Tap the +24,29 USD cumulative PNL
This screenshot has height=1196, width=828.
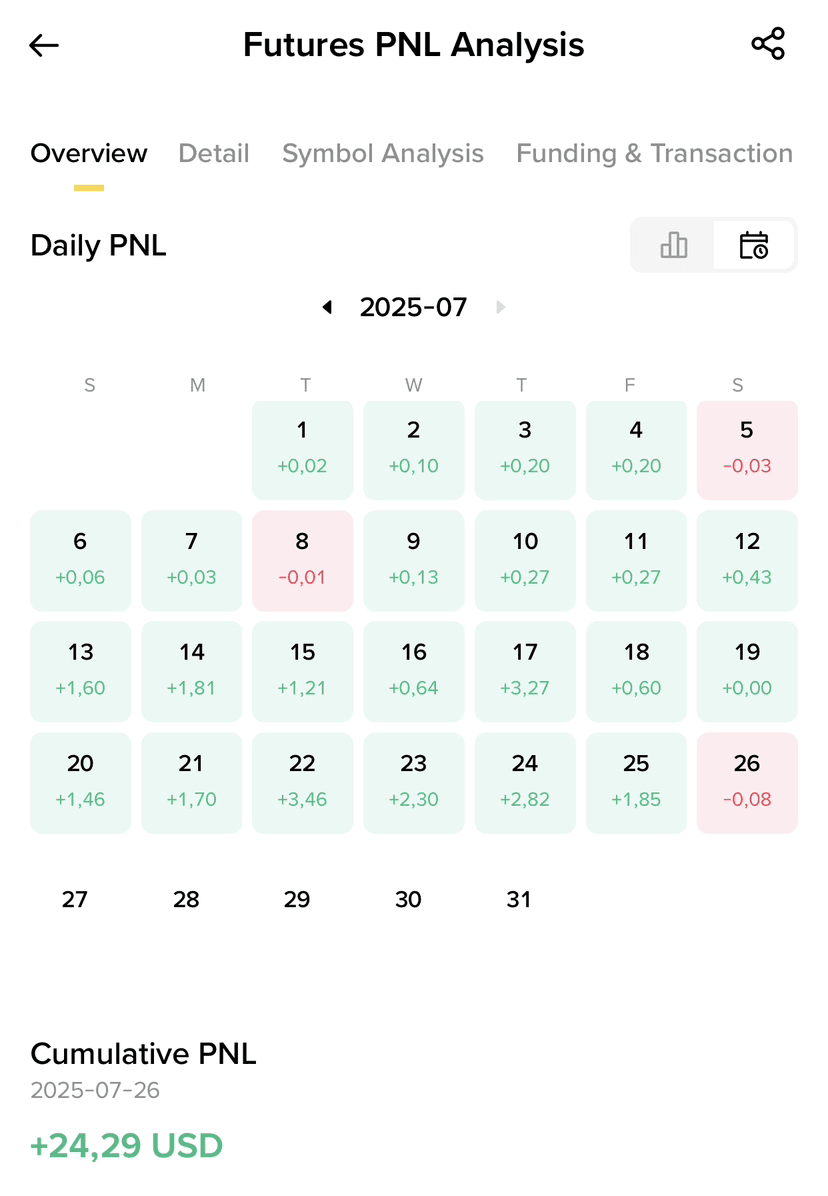coord(127,1145)
